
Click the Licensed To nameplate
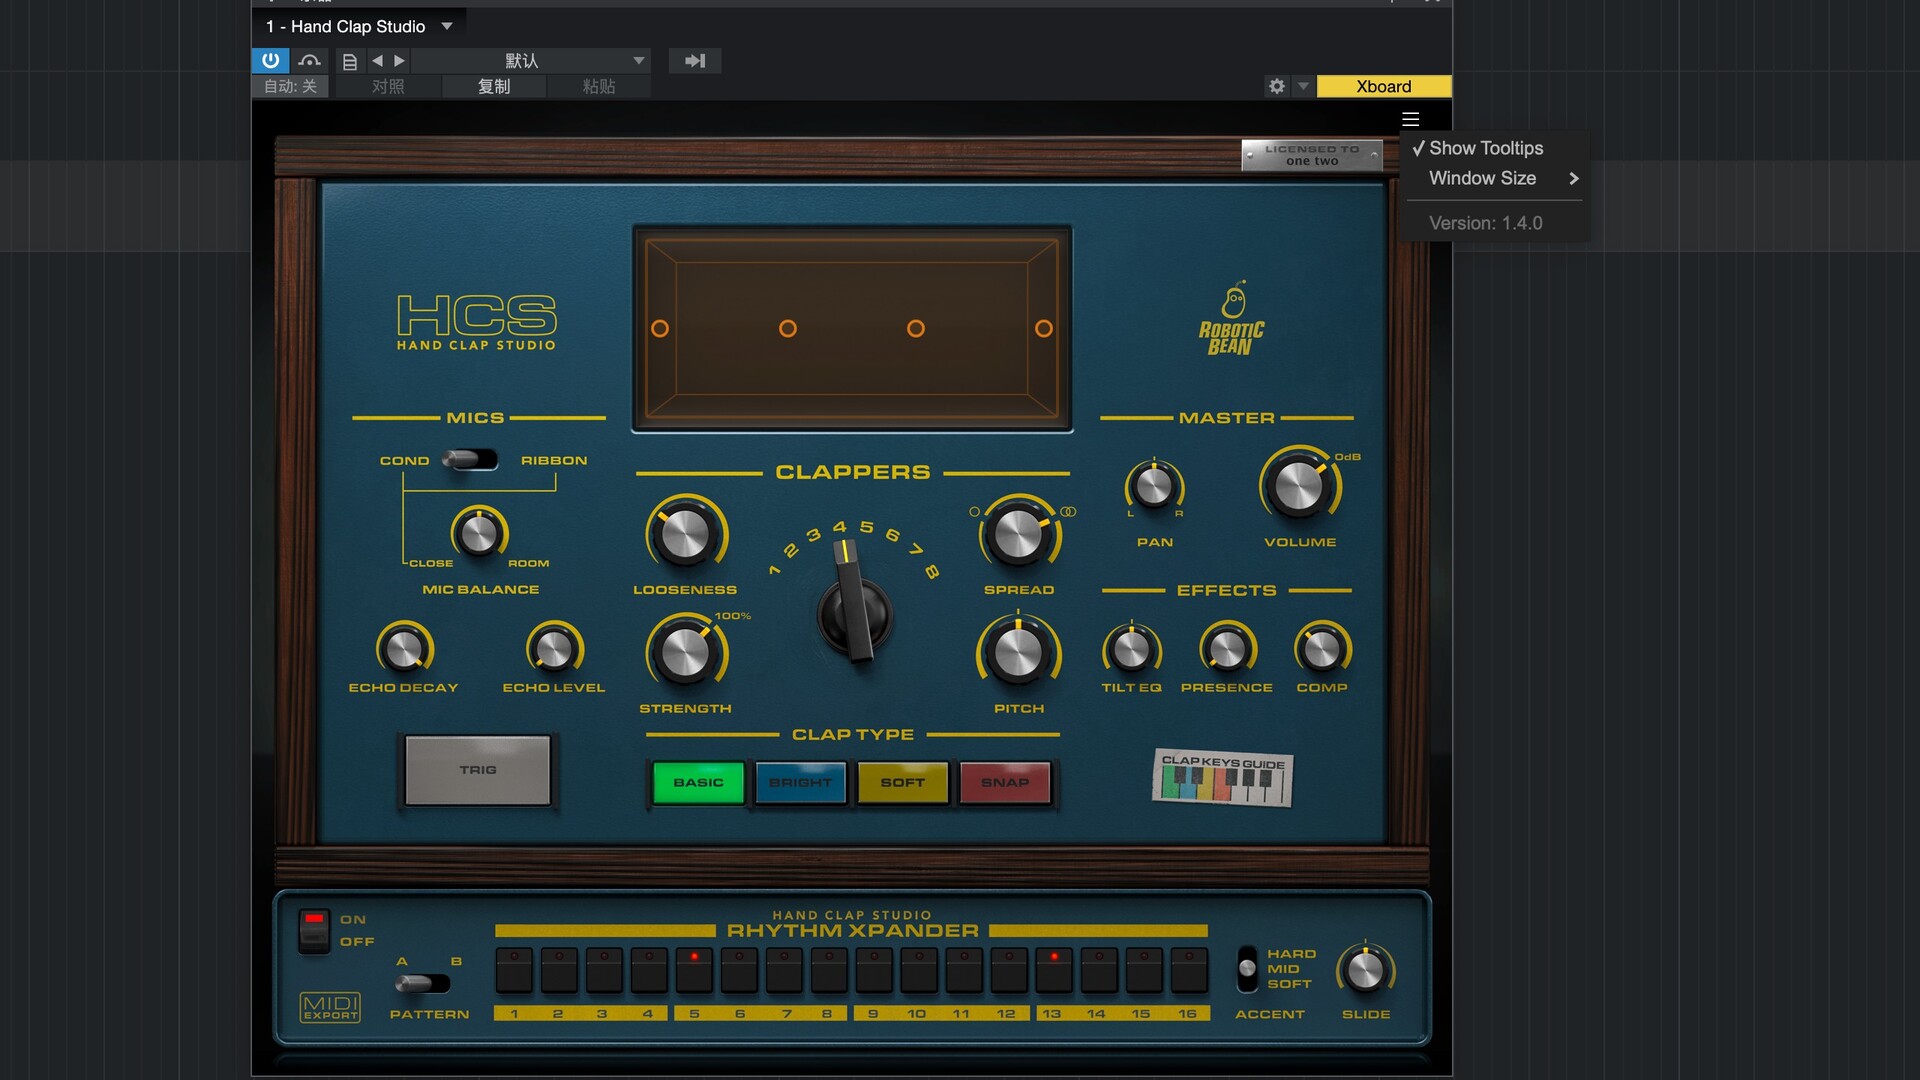[x=1312, y=155]
